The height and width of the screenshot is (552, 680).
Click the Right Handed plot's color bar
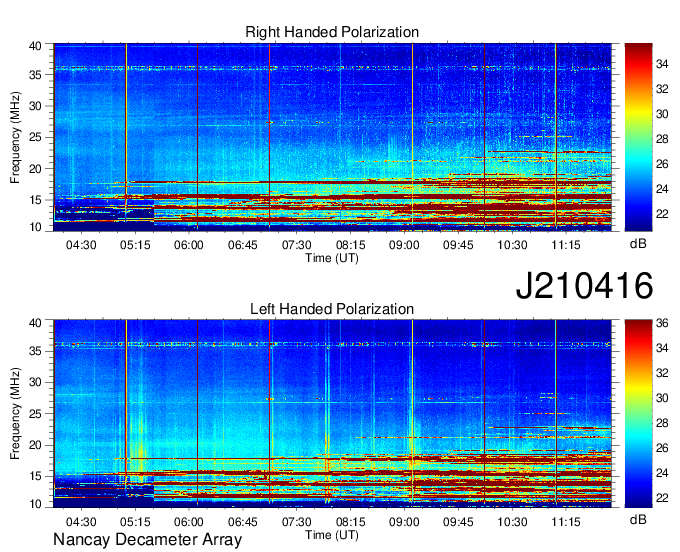click(x=638, y=137)
